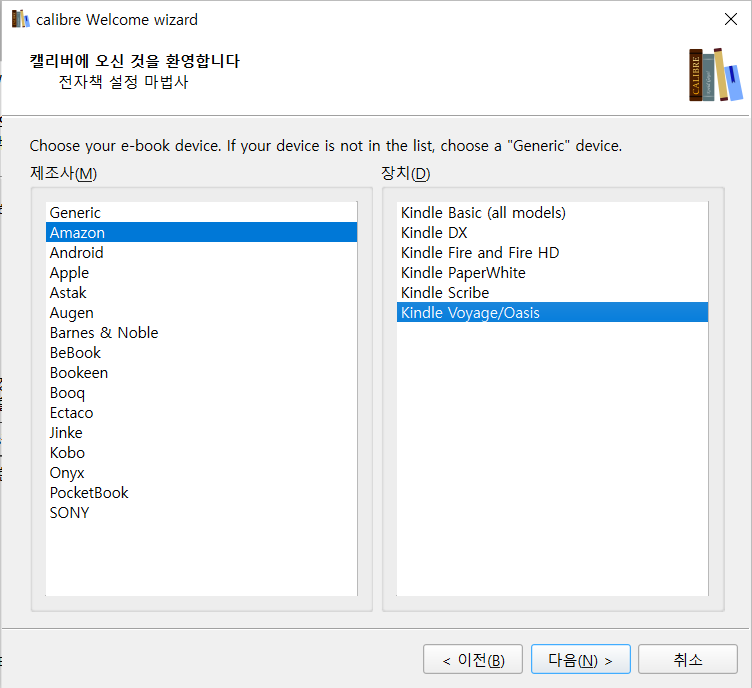The width and height of the screenshot is (752, 688).
Task: Close the calibre Welcome wizard window
Action: [730, 19]
